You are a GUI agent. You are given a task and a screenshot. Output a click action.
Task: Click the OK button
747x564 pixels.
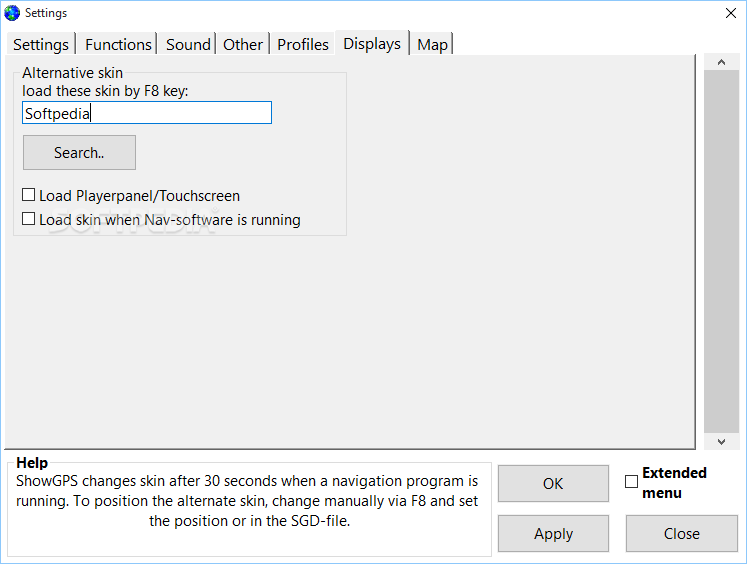point(553,484)
